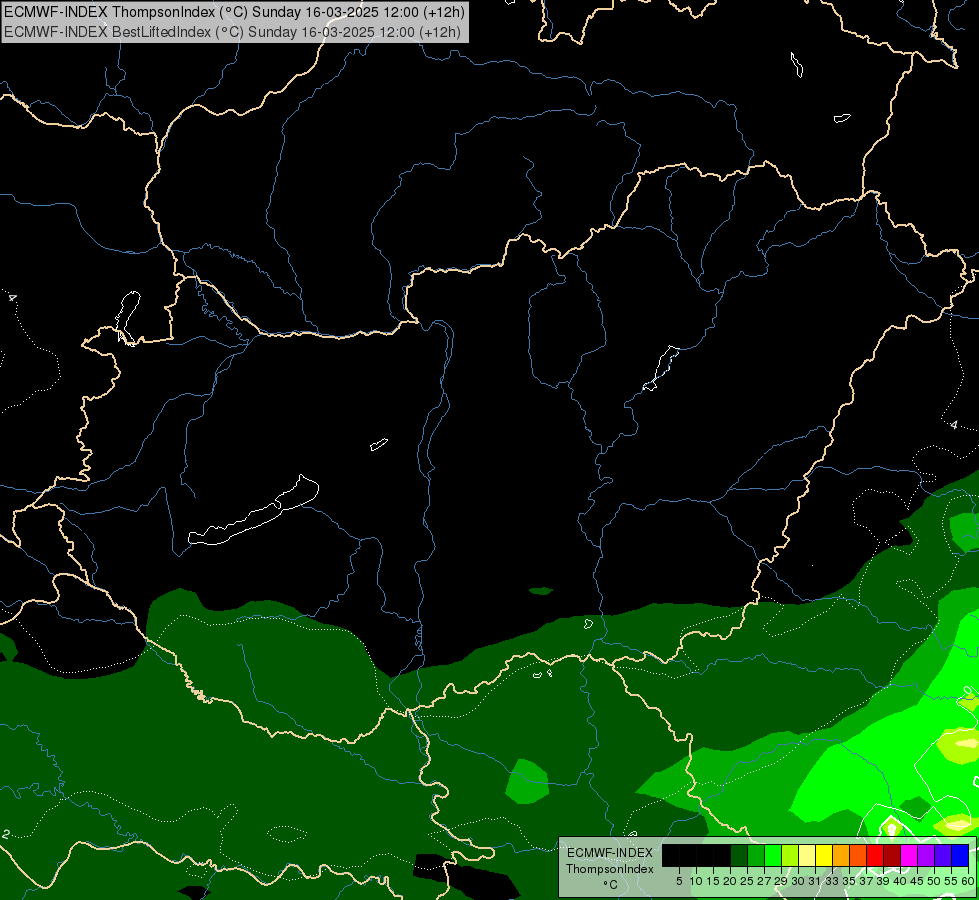Click legend tick value '55'
The height and width of the screenshot is (900, 979).
point(951,881)
